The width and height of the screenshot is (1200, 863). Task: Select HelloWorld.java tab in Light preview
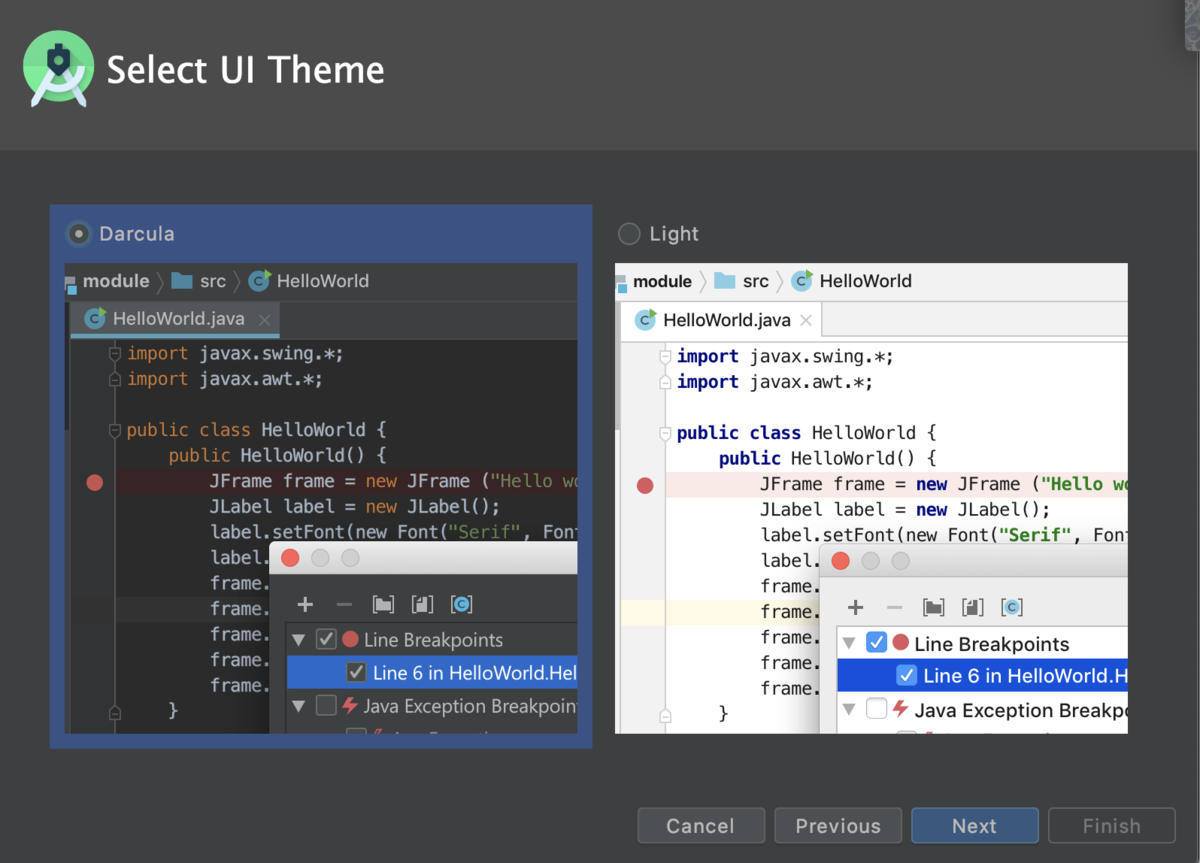[721, 320]
